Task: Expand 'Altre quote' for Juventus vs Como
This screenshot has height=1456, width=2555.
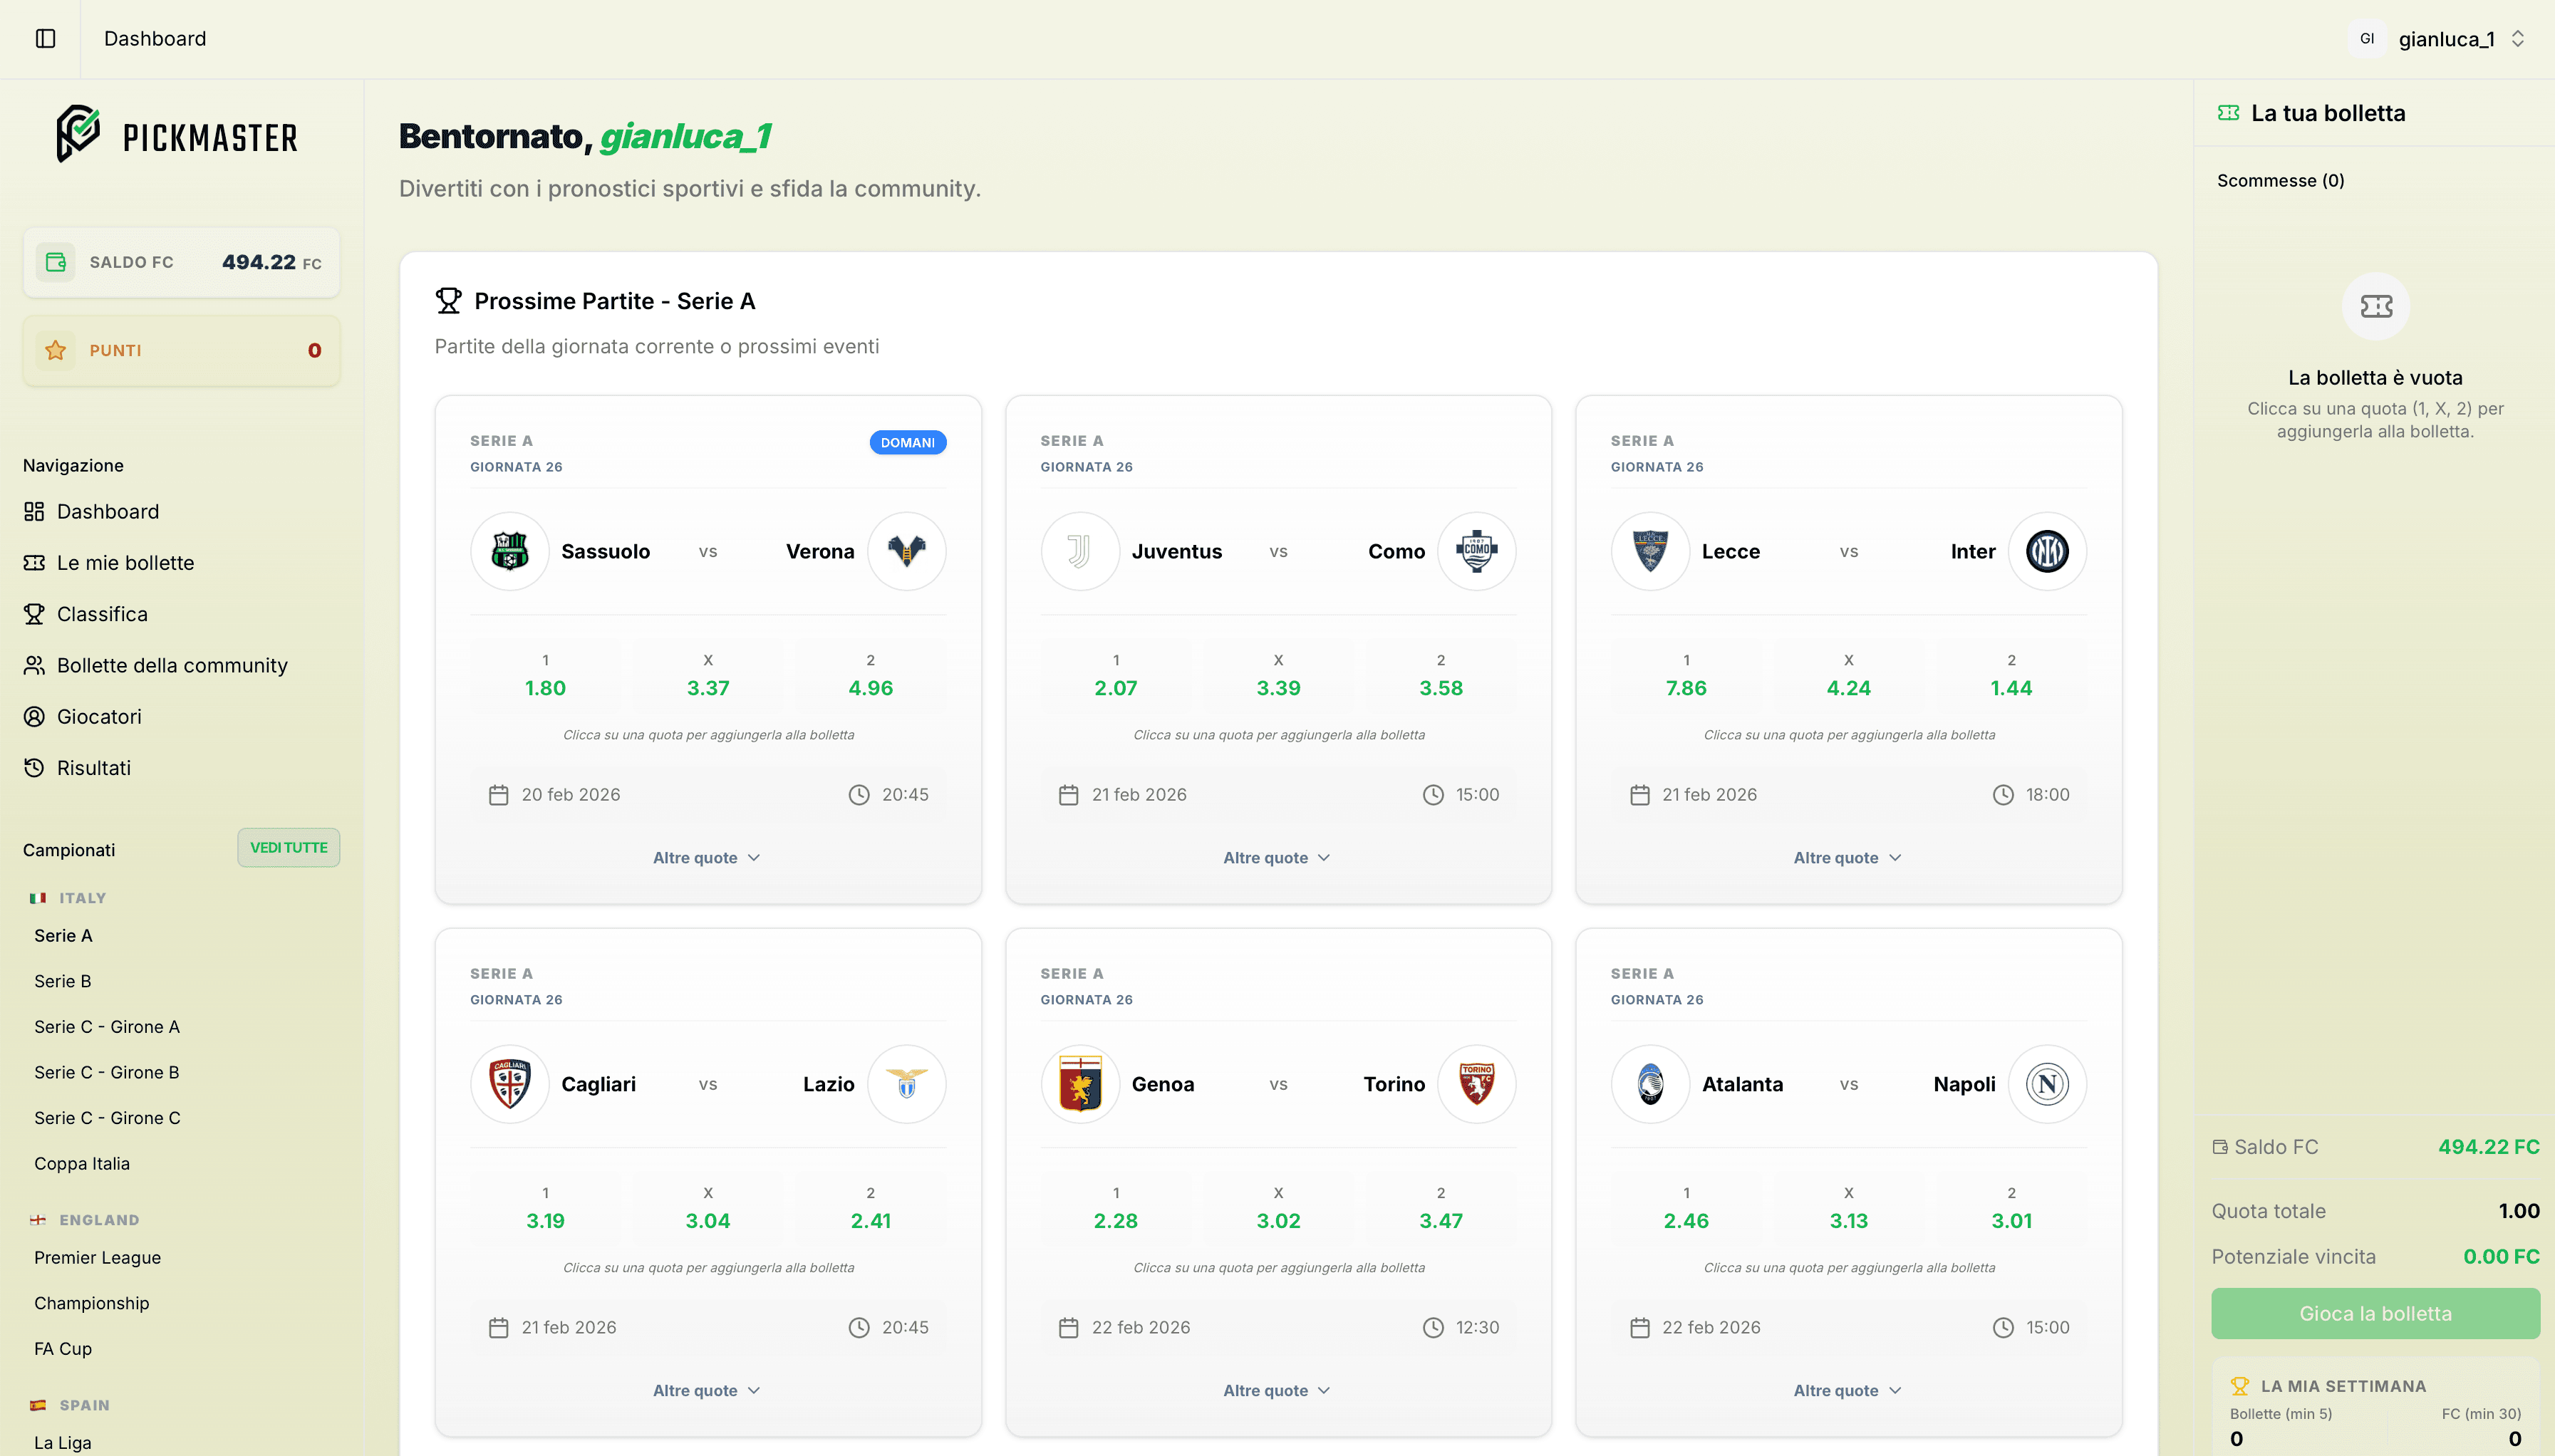Action: (x=1277, y=857)
